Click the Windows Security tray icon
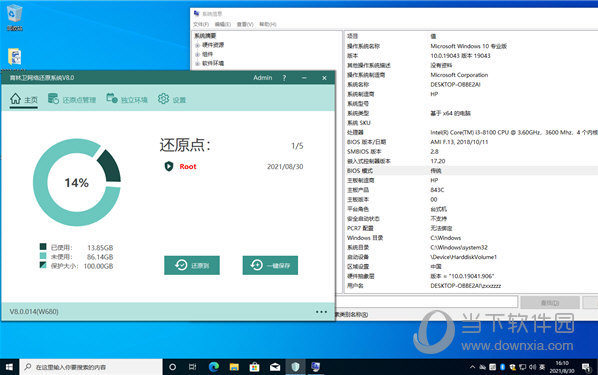Image resolution: width=598 pixels, height=375 pixels. point(512,367)
